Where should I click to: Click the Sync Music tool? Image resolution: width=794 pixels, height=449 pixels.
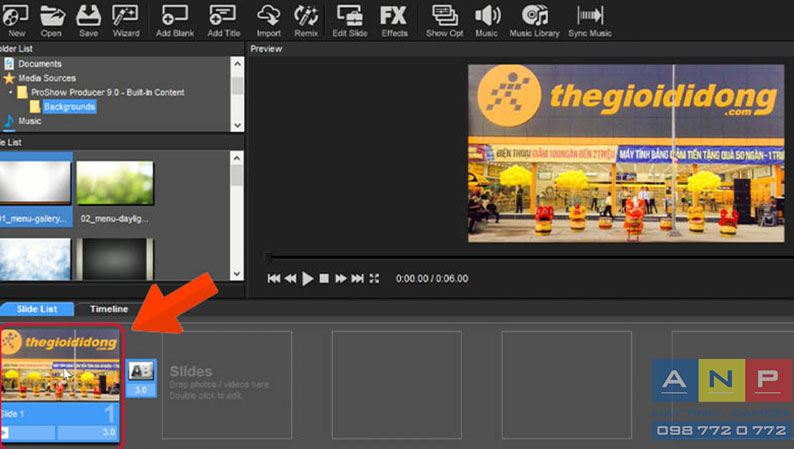pos(590,20)
